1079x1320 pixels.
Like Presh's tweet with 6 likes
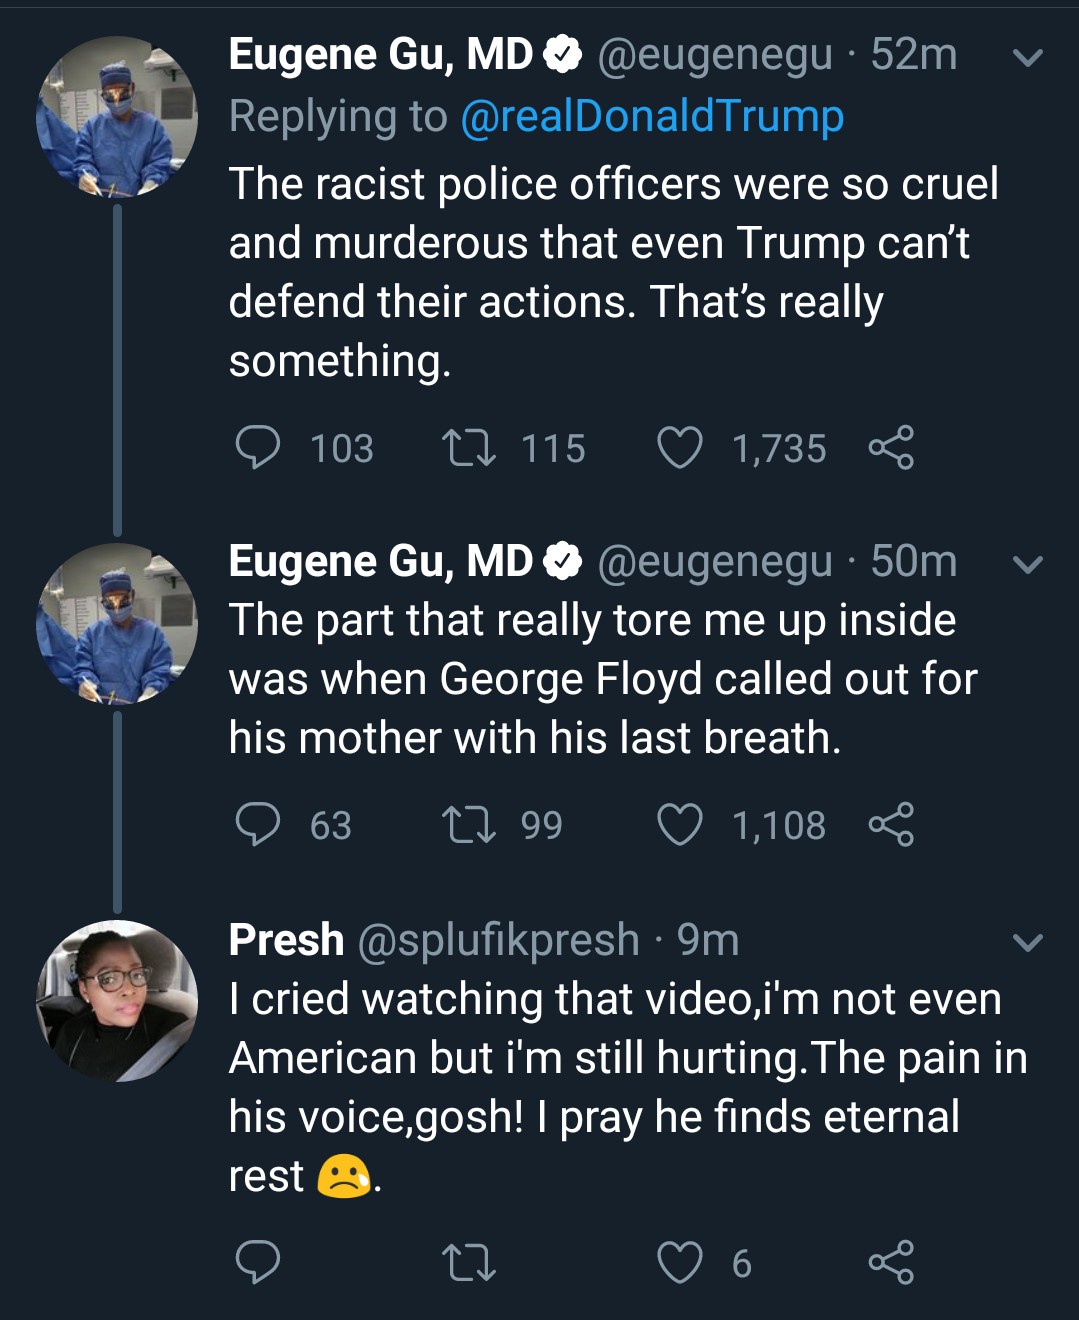point(680,1262)
